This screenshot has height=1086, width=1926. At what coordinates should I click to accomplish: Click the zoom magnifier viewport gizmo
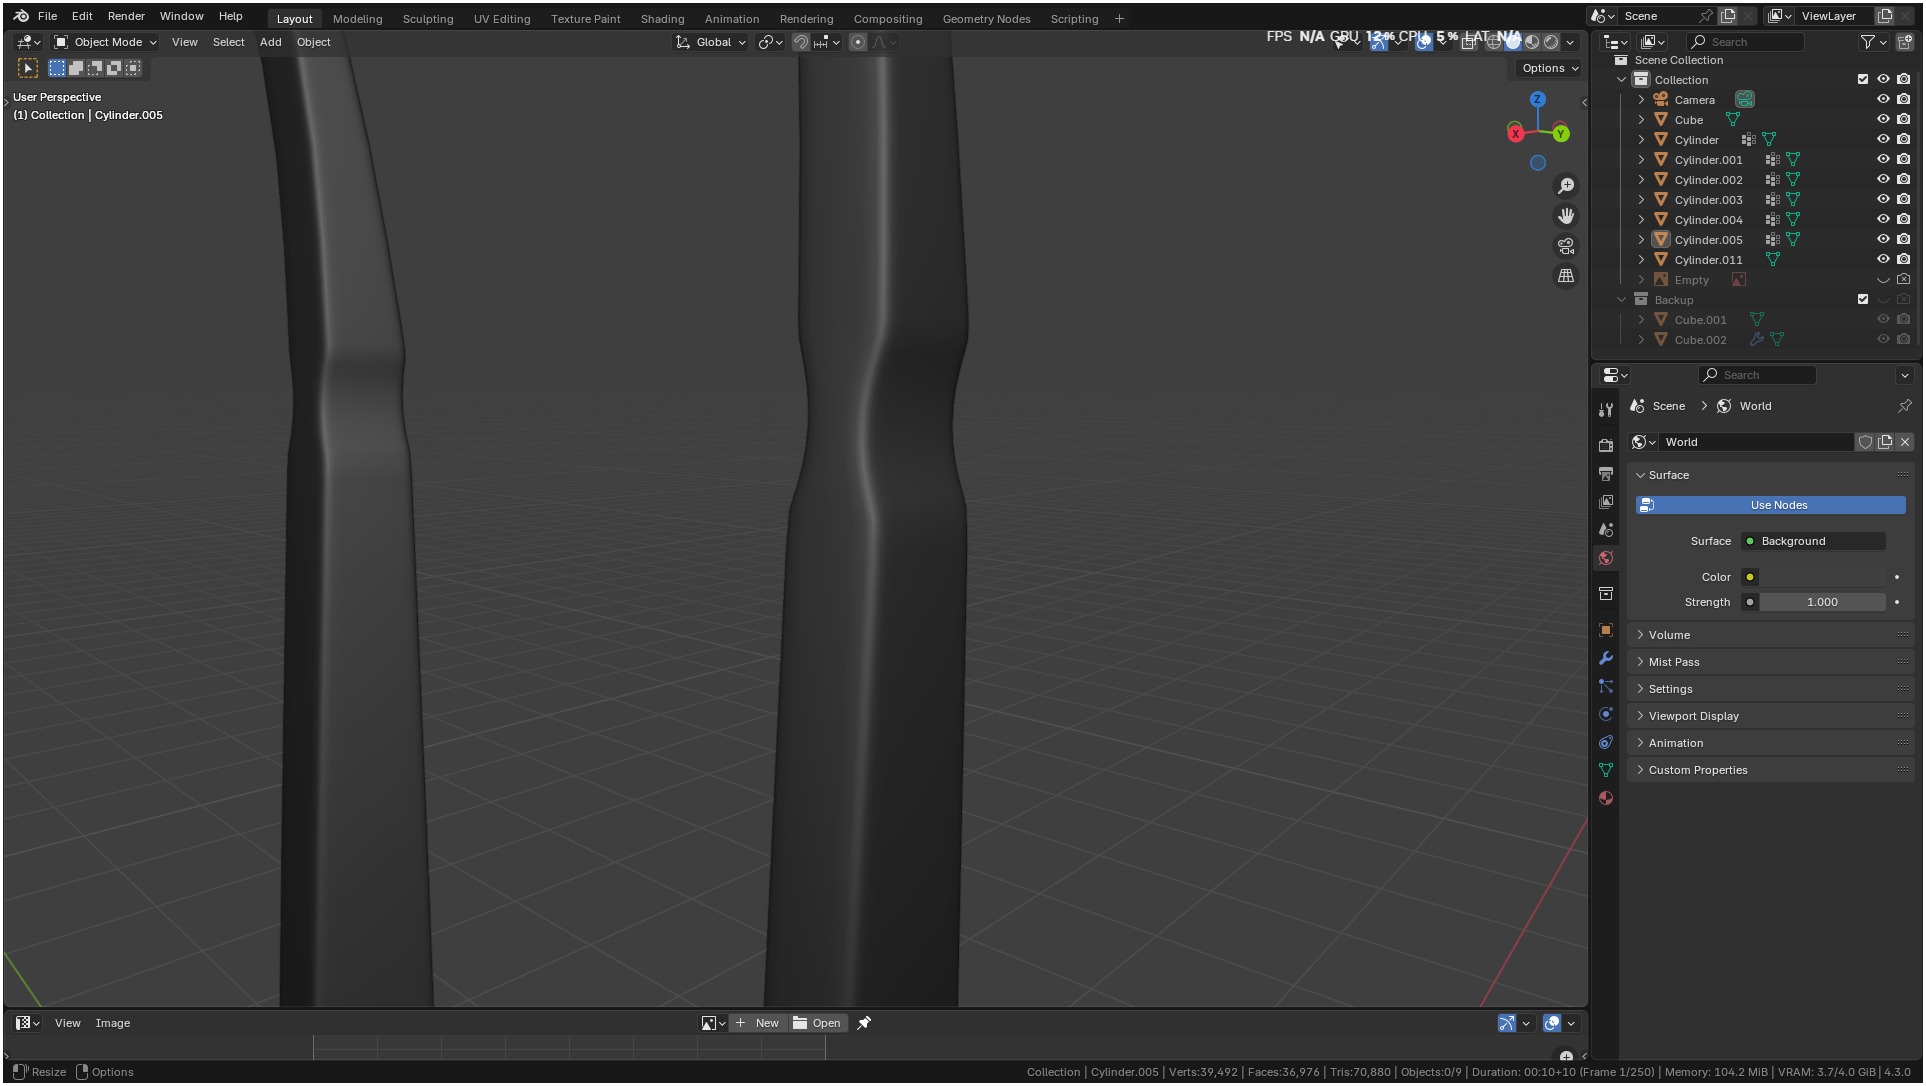click(x=1566, y=186)
